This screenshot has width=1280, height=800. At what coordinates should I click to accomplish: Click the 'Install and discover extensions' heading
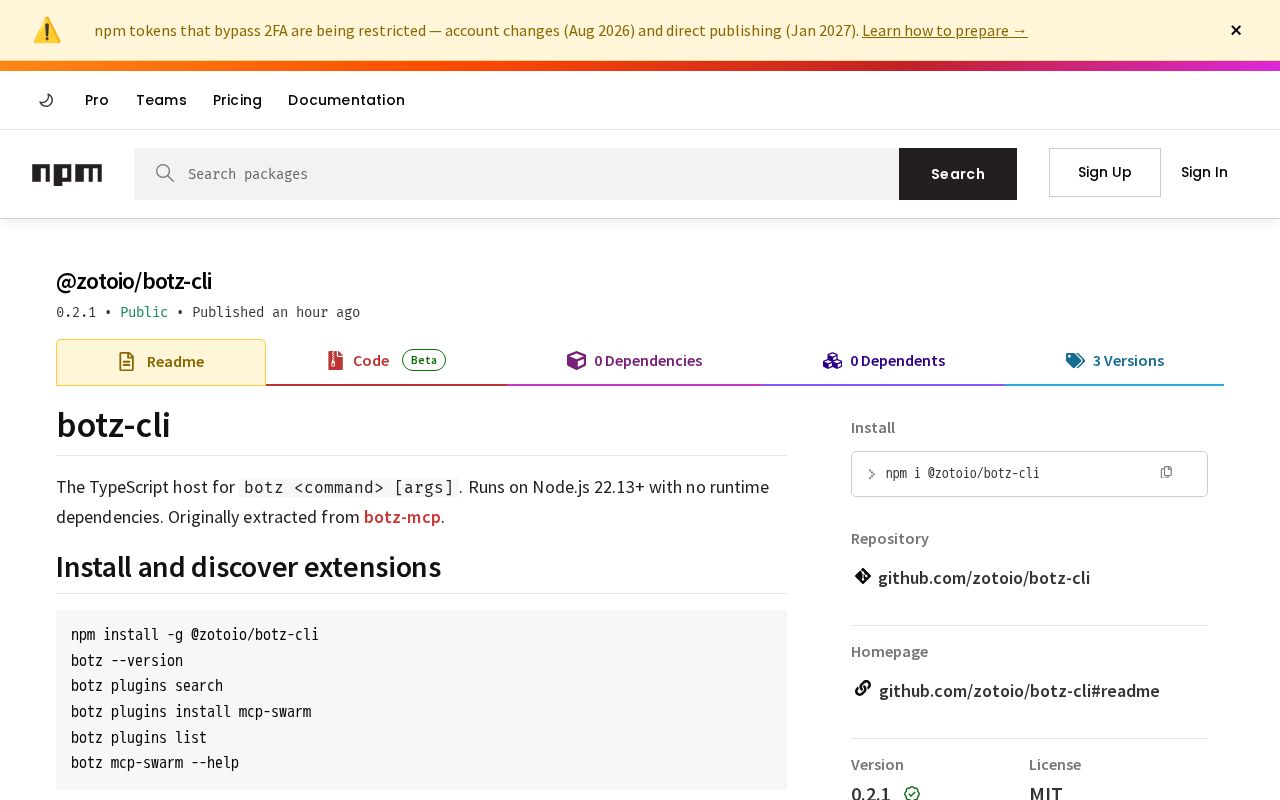tap(248, 567)
